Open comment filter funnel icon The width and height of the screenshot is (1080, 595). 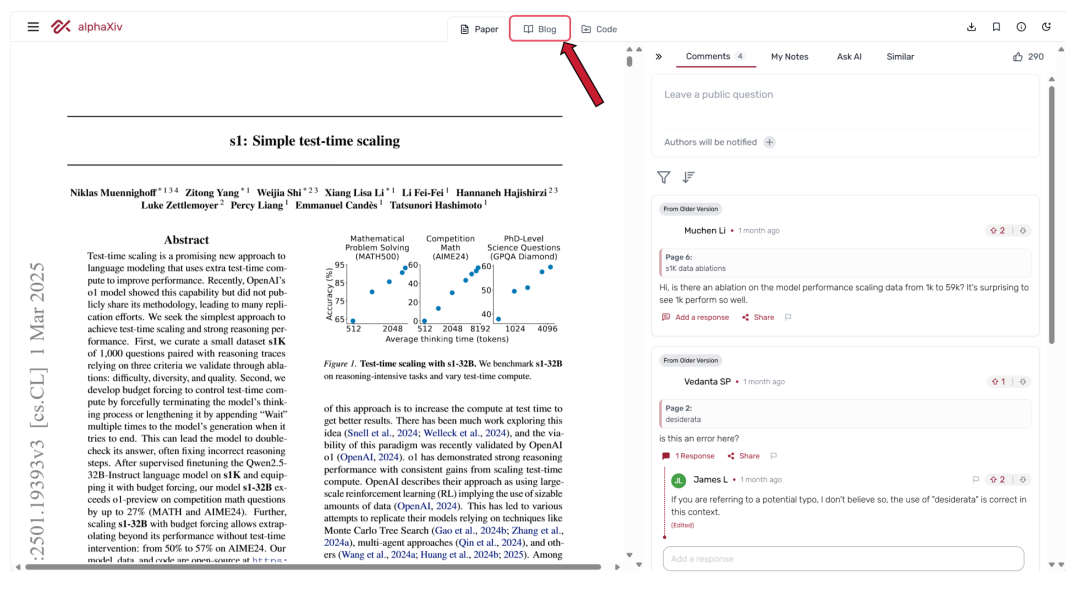click(x=663, y=178)
